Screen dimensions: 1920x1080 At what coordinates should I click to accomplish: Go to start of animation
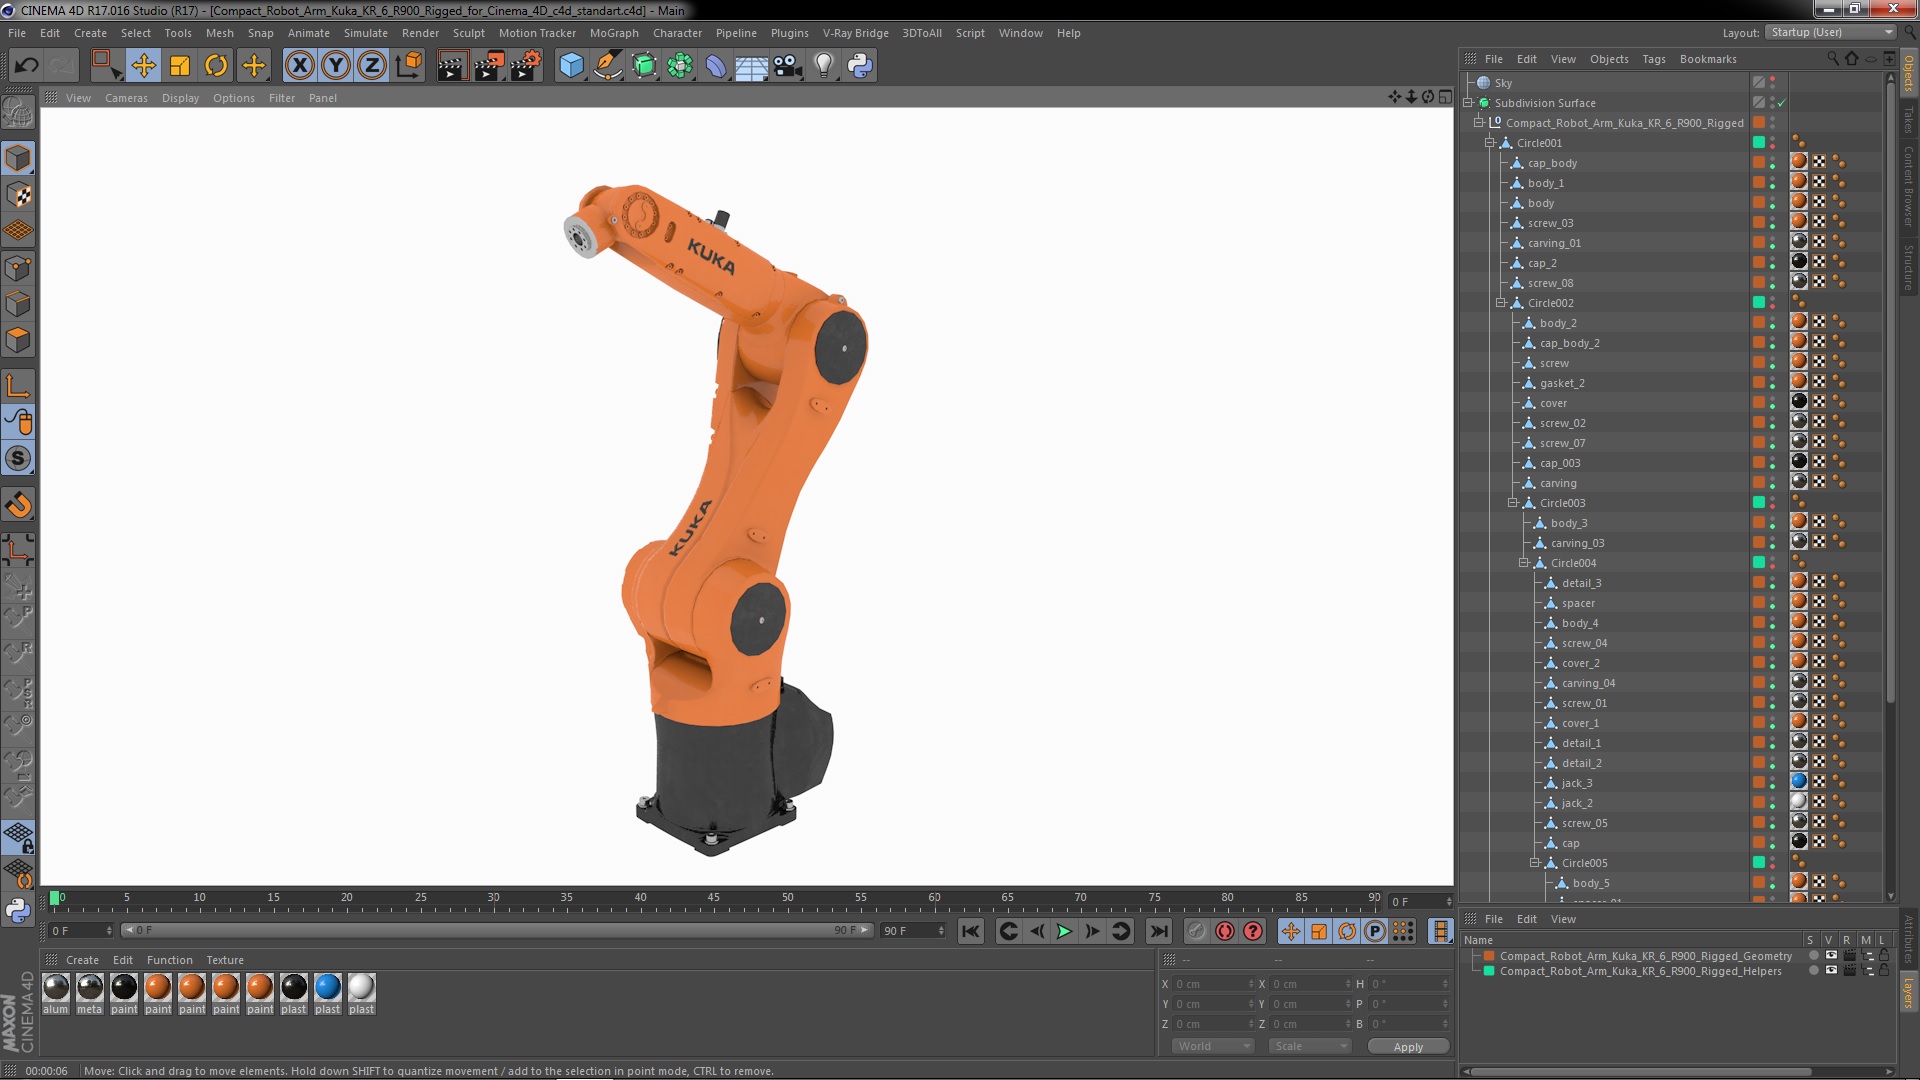click(970, 931)
